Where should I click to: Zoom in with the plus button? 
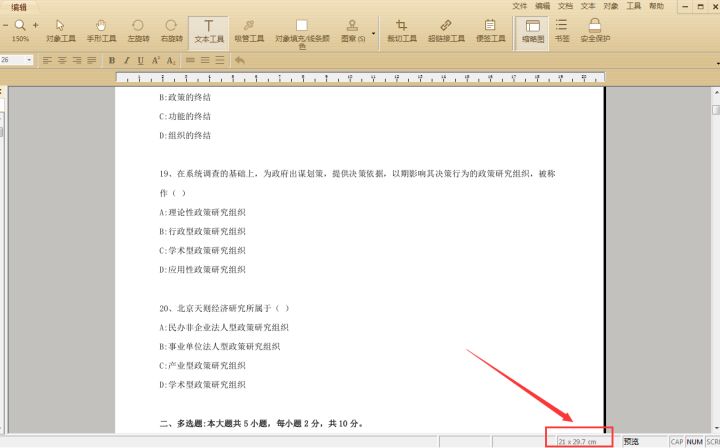point(35,25)
